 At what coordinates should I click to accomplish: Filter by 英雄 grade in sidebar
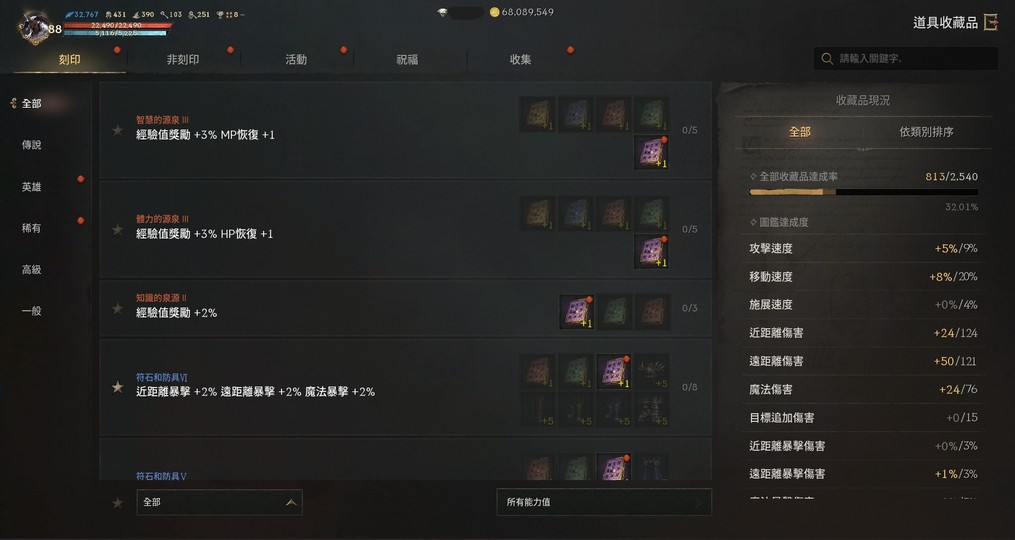[x=31, y=186]
